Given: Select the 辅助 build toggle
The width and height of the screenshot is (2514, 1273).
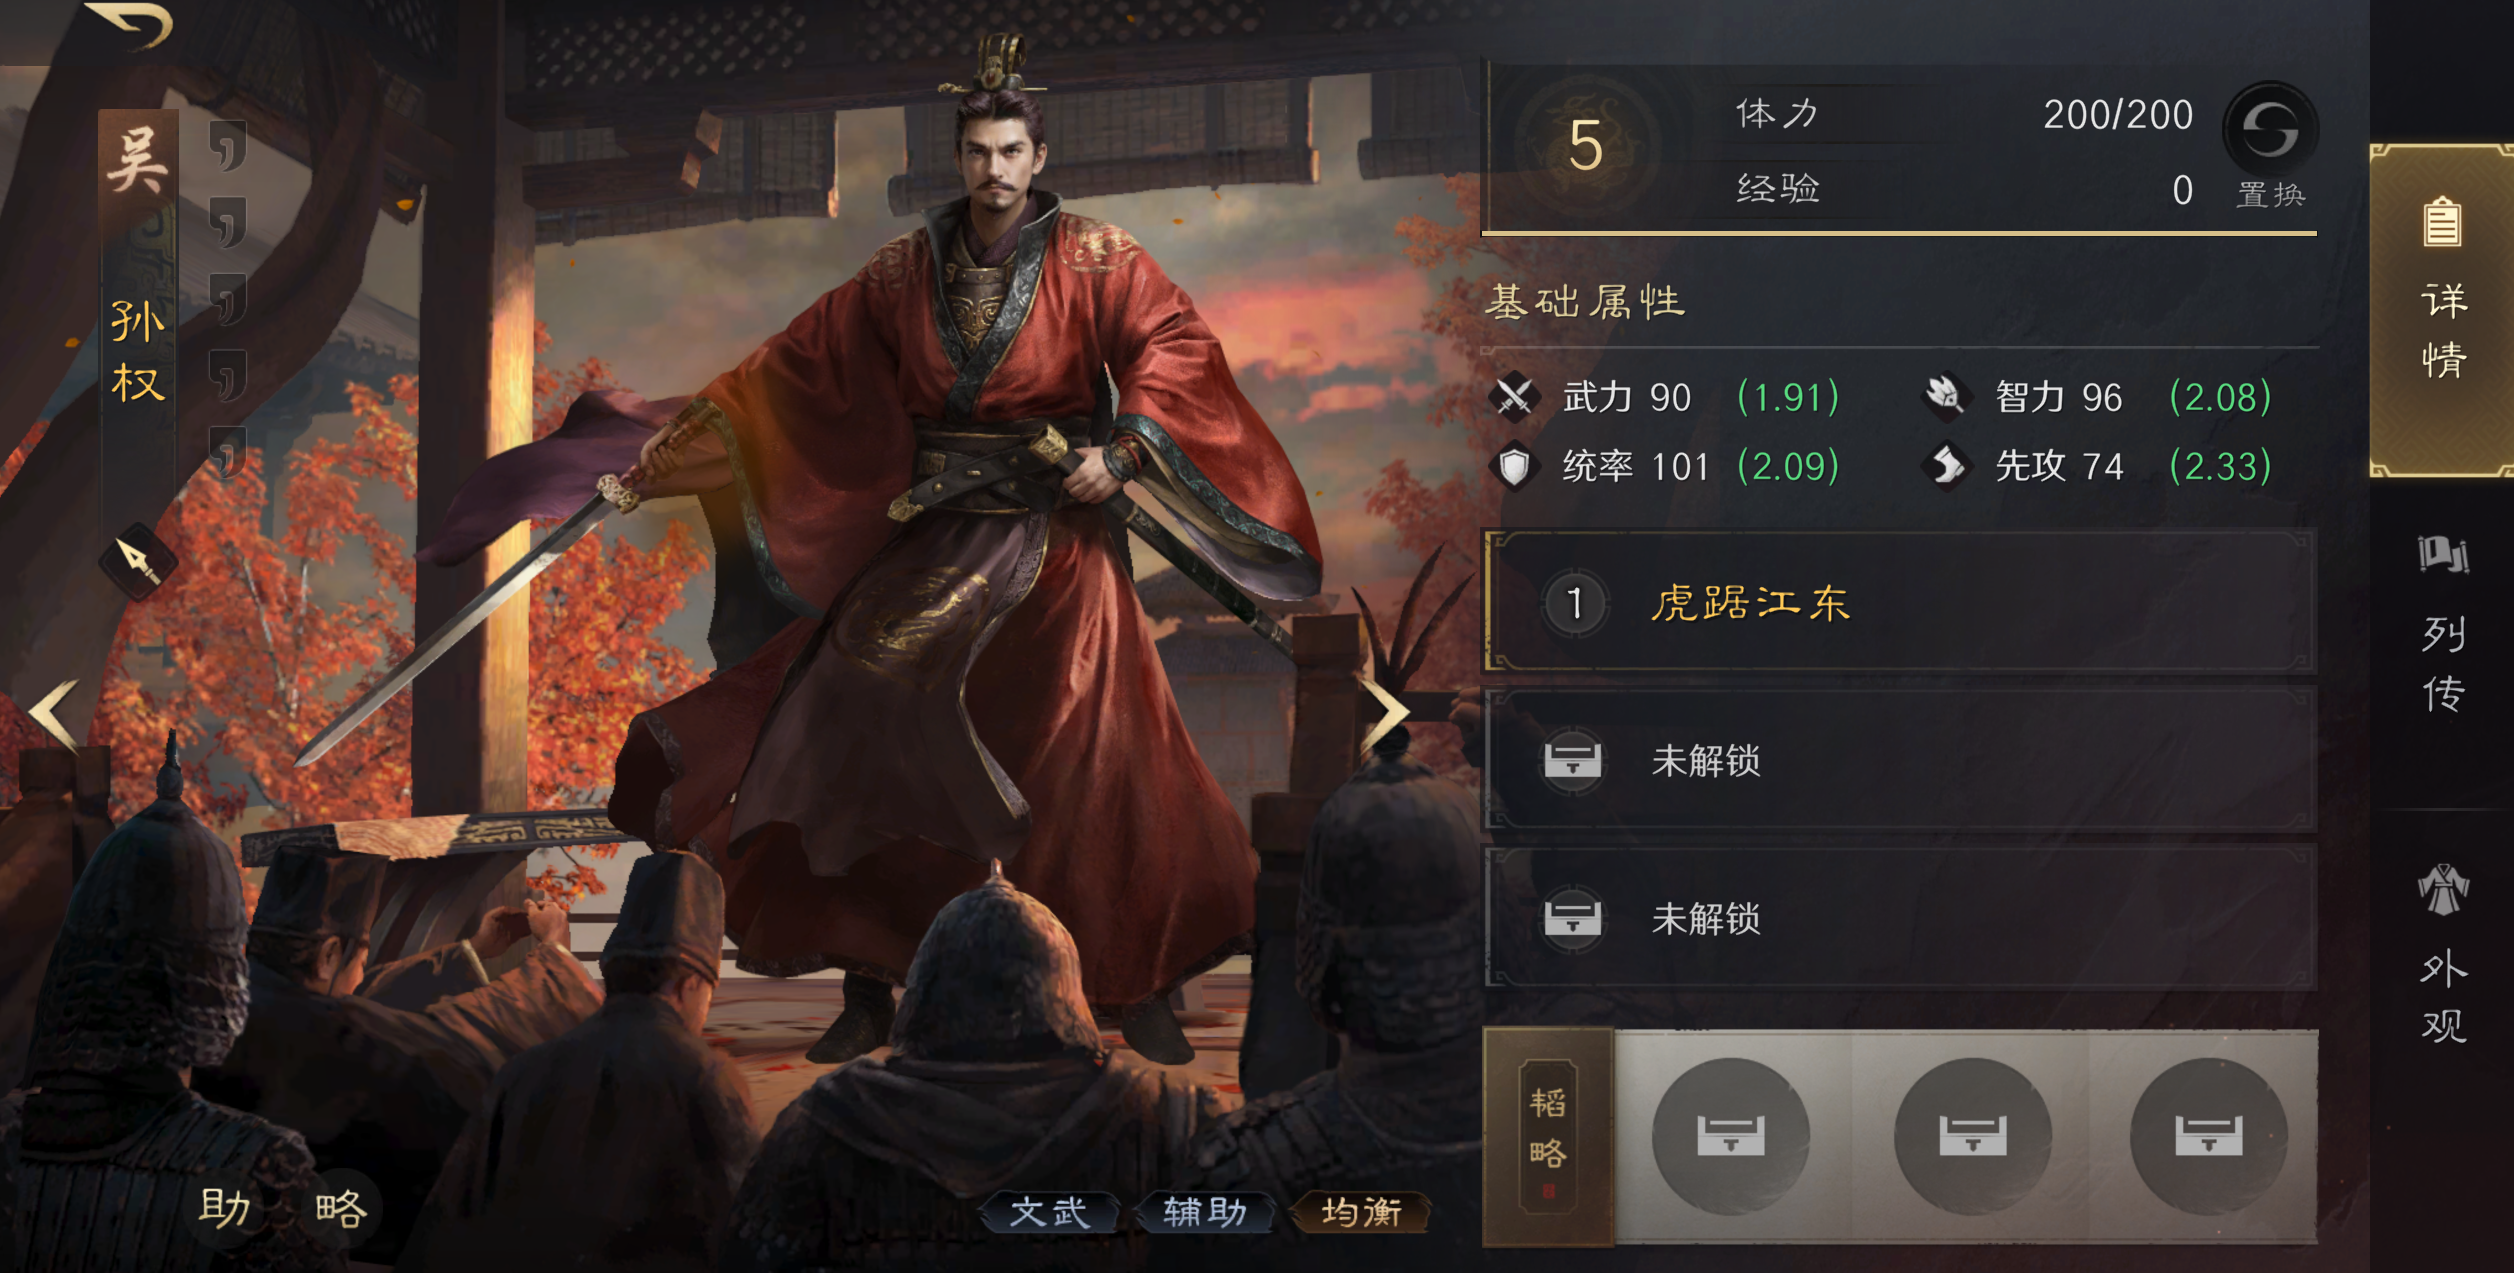Looking at the screenshot, I should pos(1205,1212).
